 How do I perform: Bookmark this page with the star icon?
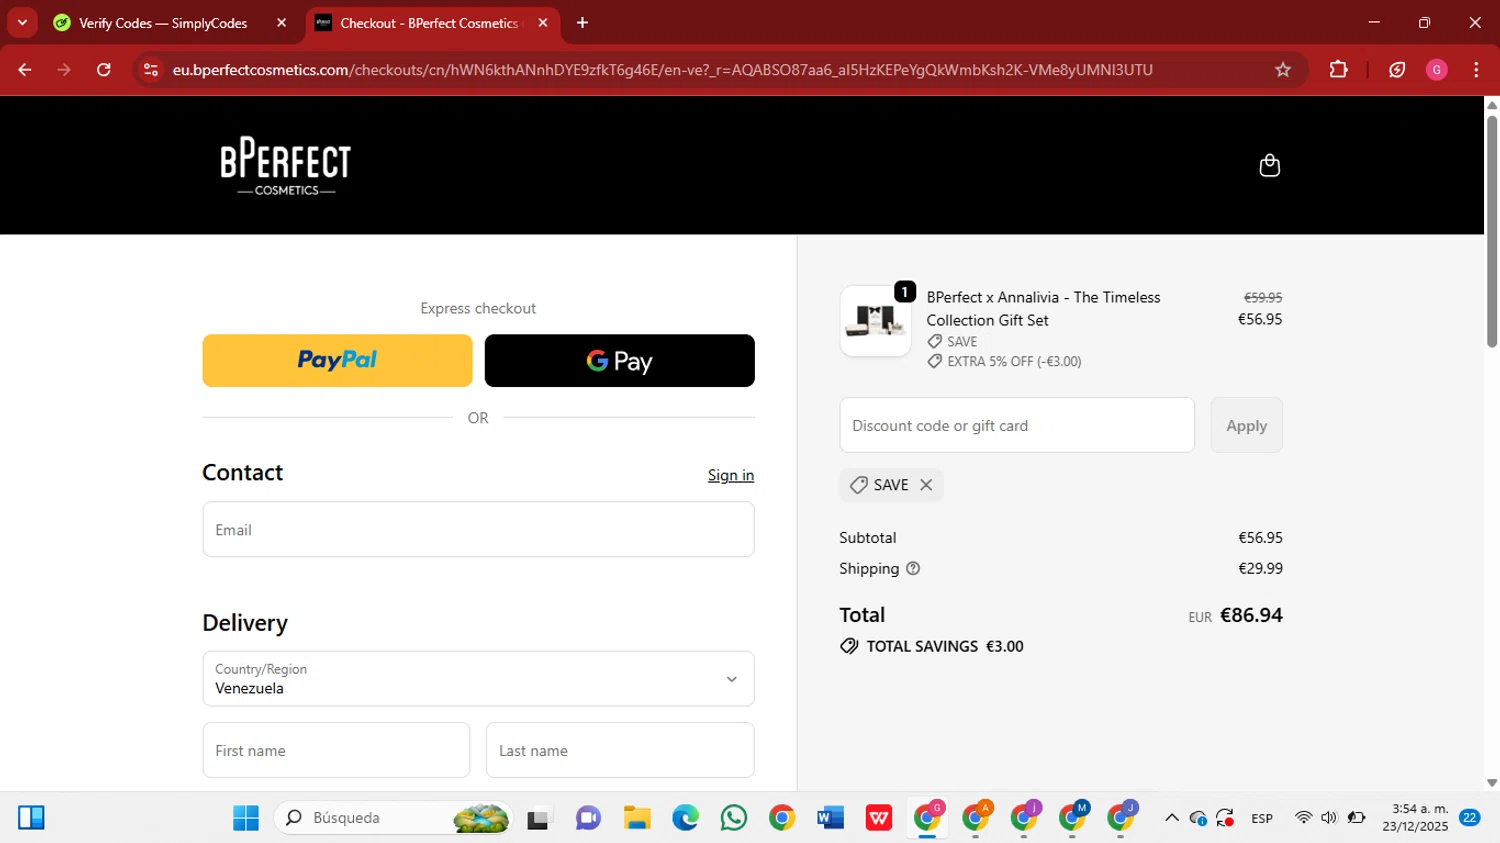pos(1283,69)
